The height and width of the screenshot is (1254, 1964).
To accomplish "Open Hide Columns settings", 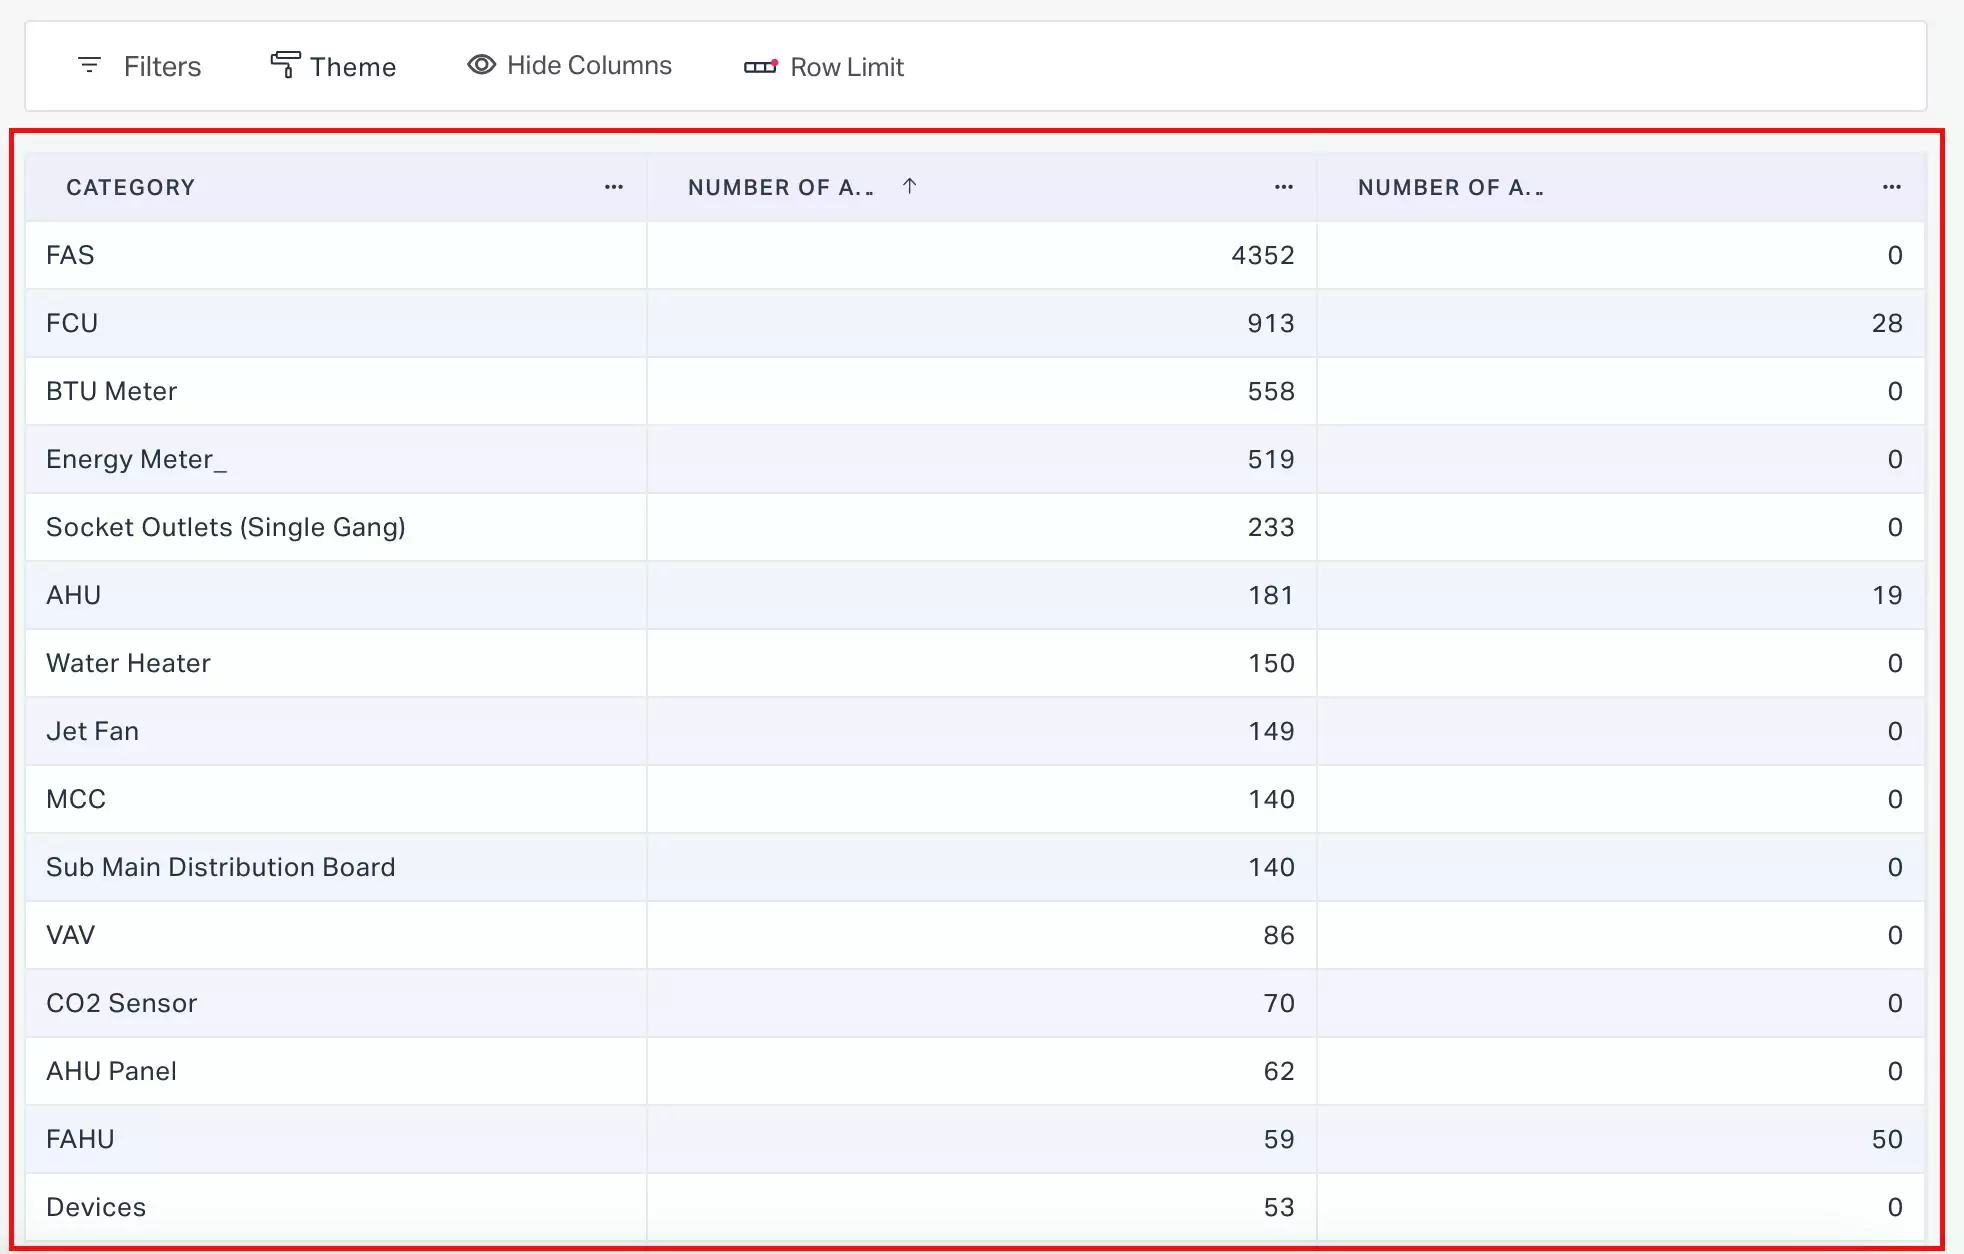I will click(x=588, y=66).
